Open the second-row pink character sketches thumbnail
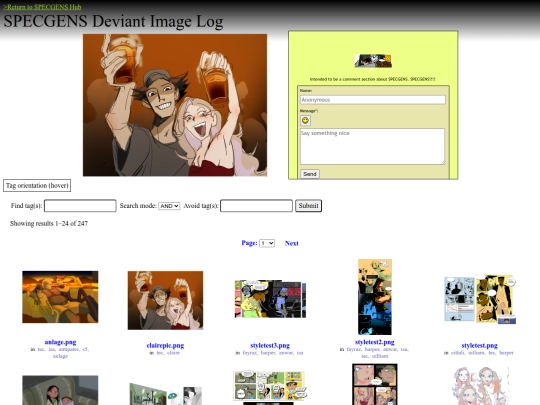The width and height of the screenshot is (540, 405). (x=480, y=386)
